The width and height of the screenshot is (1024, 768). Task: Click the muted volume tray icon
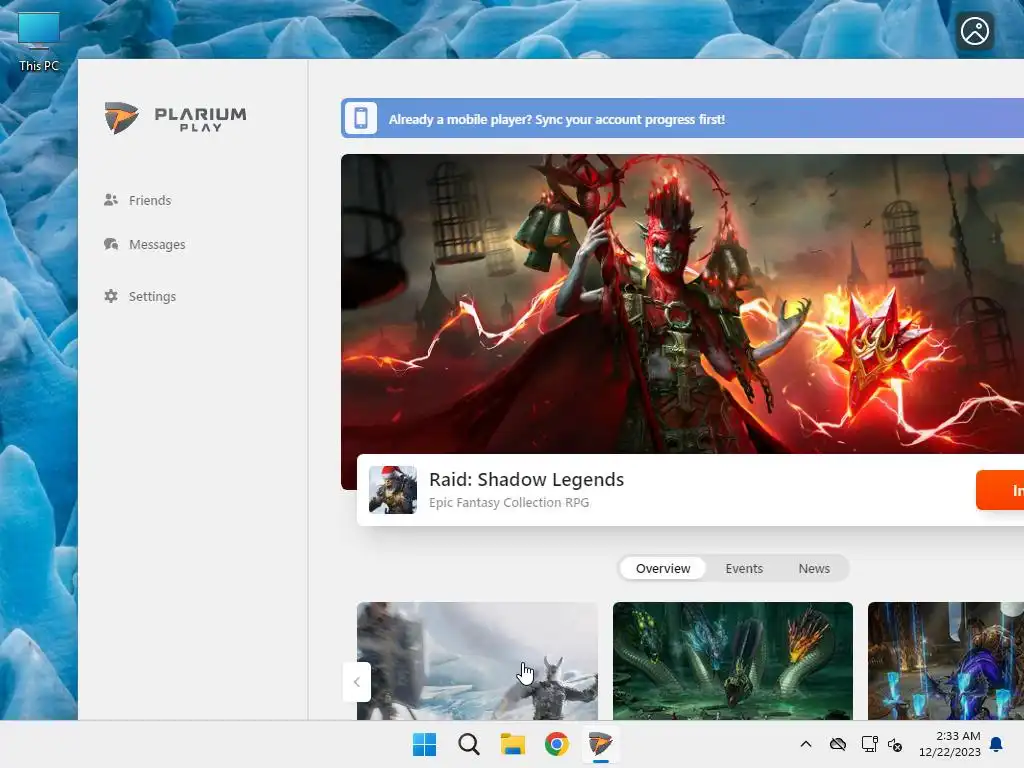895,744
